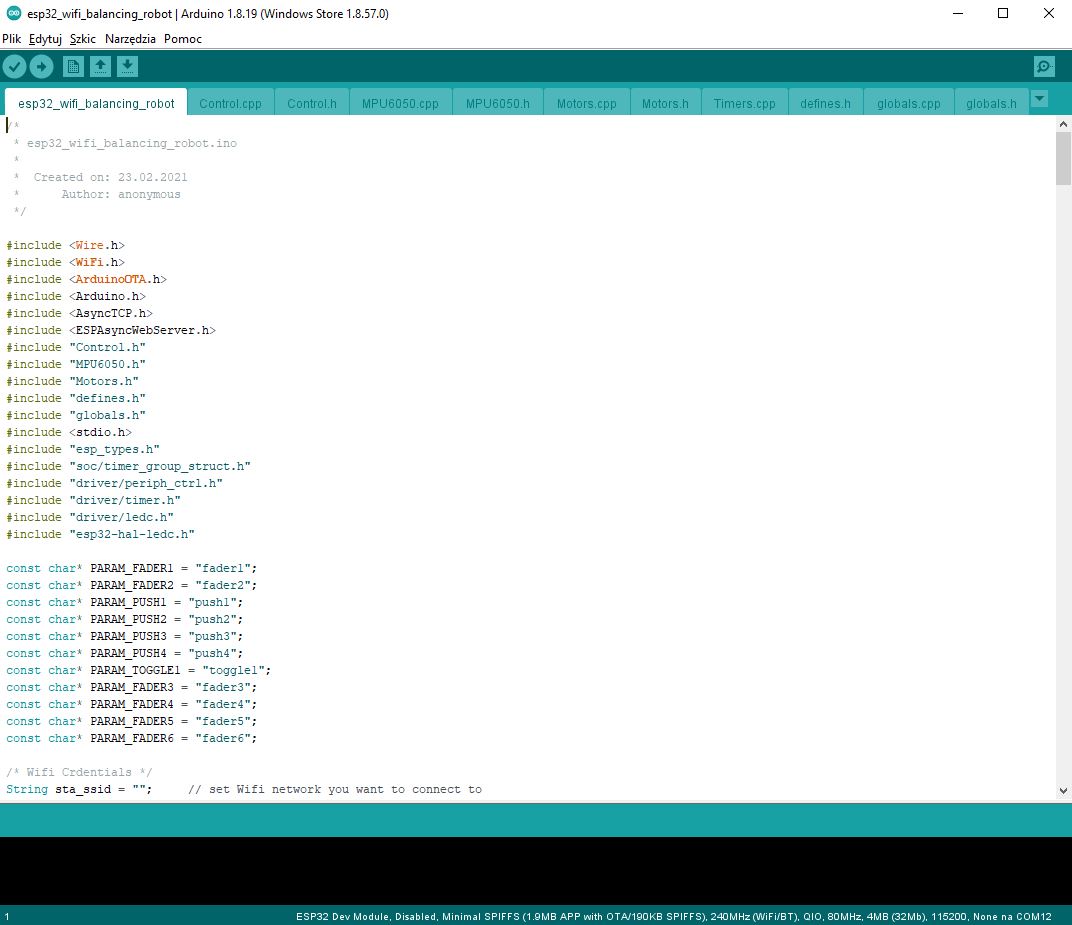Open the Szkic menu
Image resolution: width=1072 pixels, height=925 pixels.
tap(83, 39)
